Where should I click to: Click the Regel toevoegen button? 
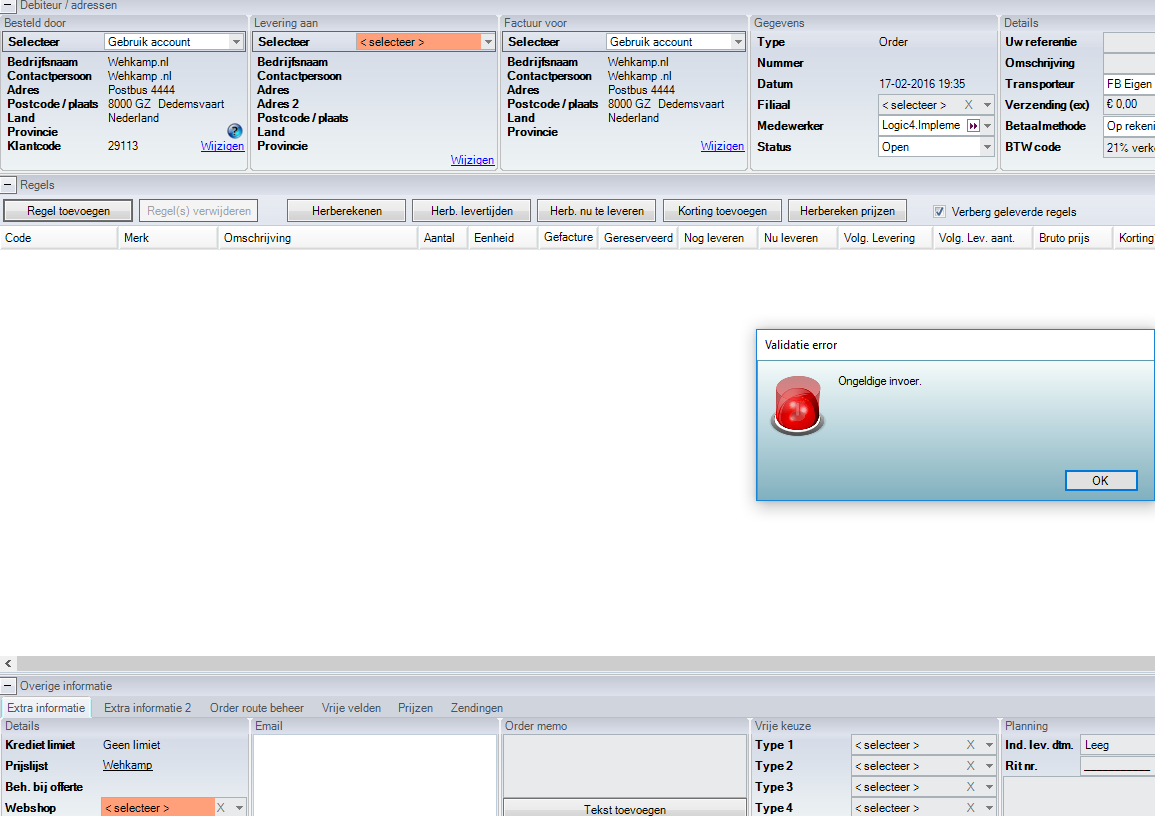68,211
